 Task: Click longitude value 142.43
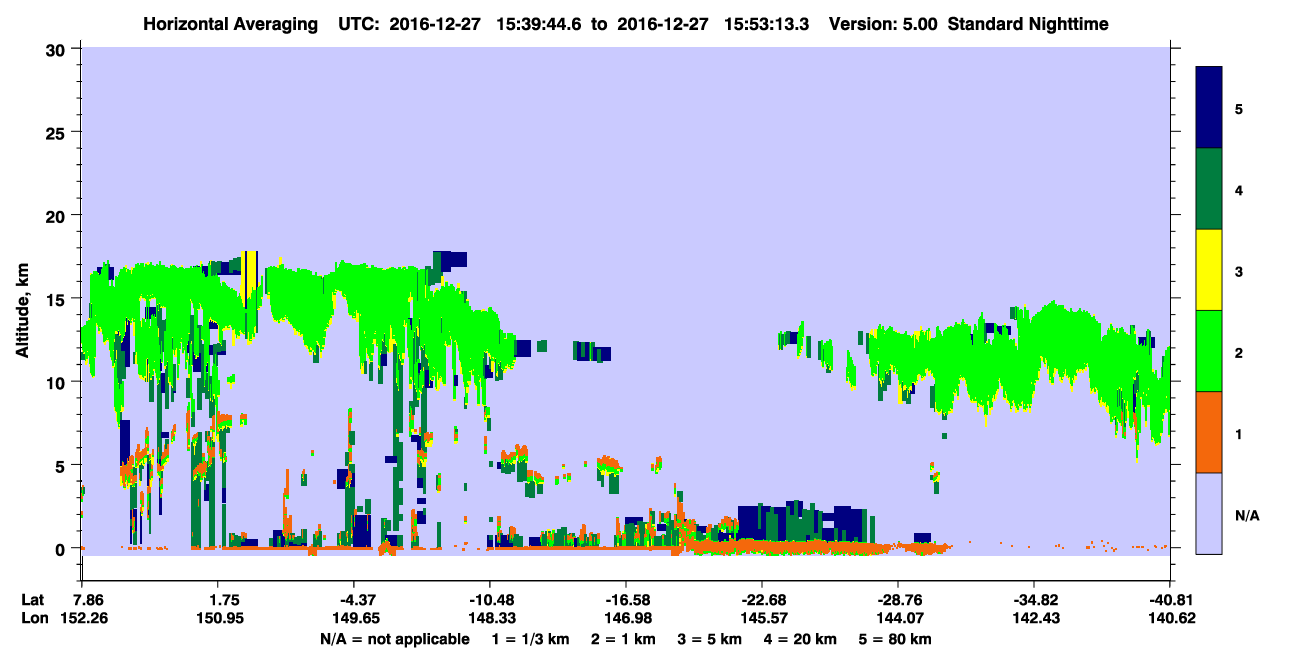[1038, 619]
